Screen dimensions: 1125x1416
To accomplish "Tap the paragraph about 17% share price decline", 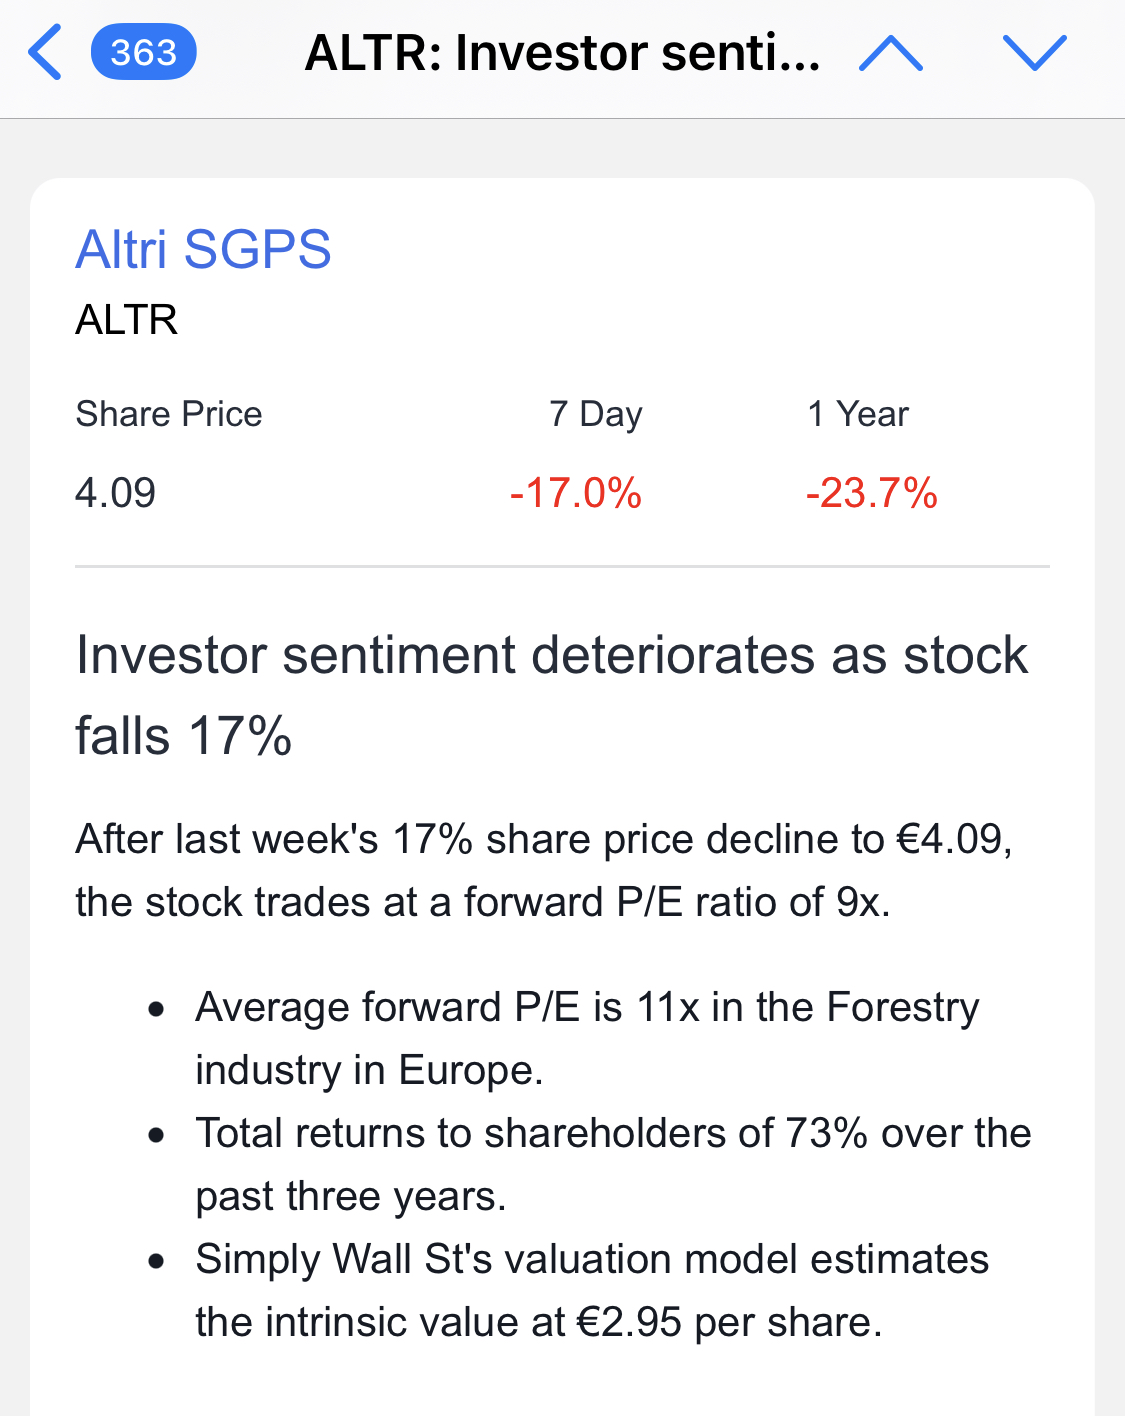I will 544,870.
